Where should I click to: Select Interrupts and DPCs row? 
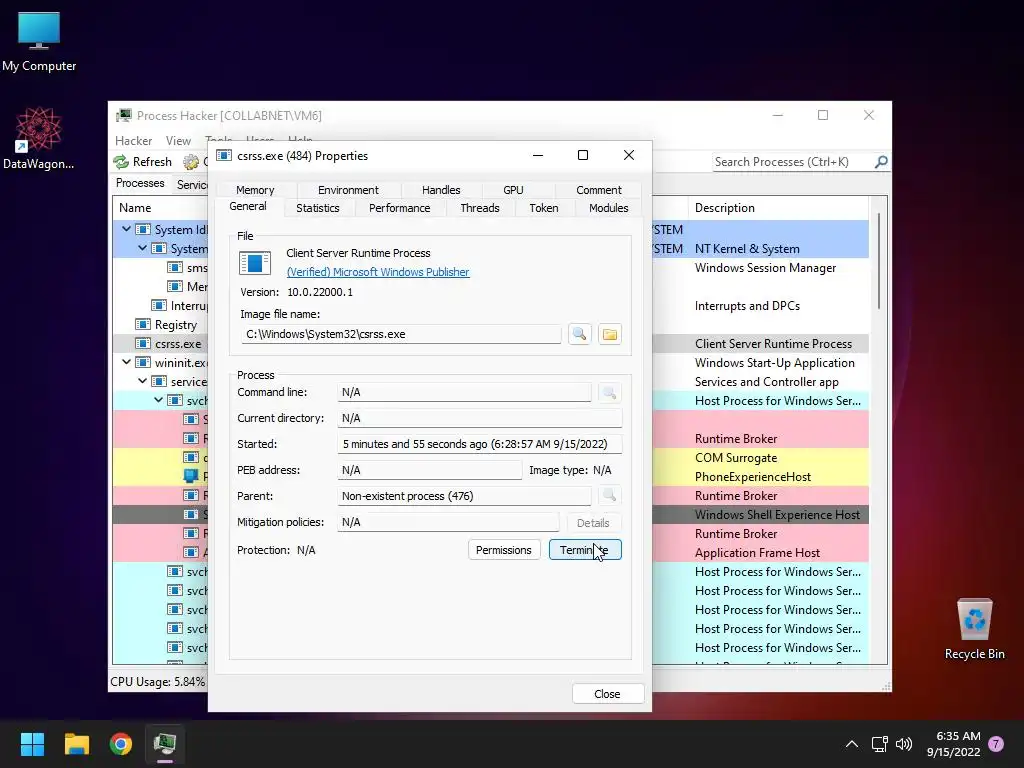747,306
